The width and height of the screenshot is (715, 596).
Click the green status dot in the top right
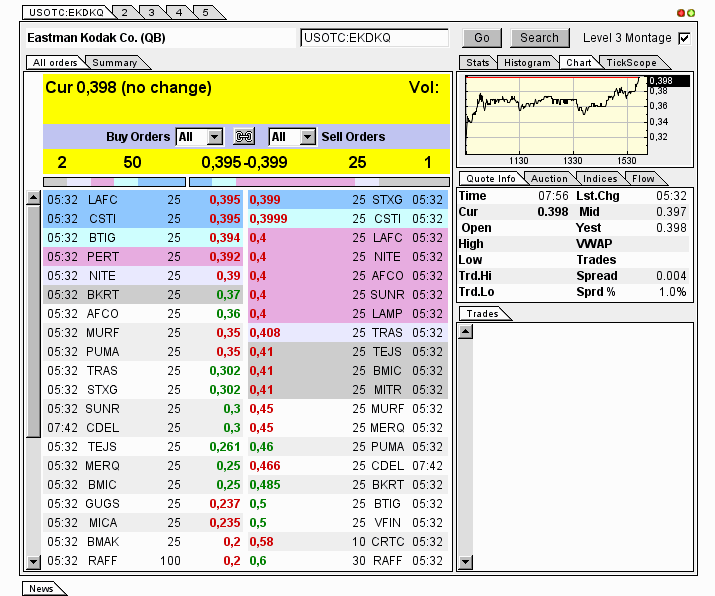691,13
